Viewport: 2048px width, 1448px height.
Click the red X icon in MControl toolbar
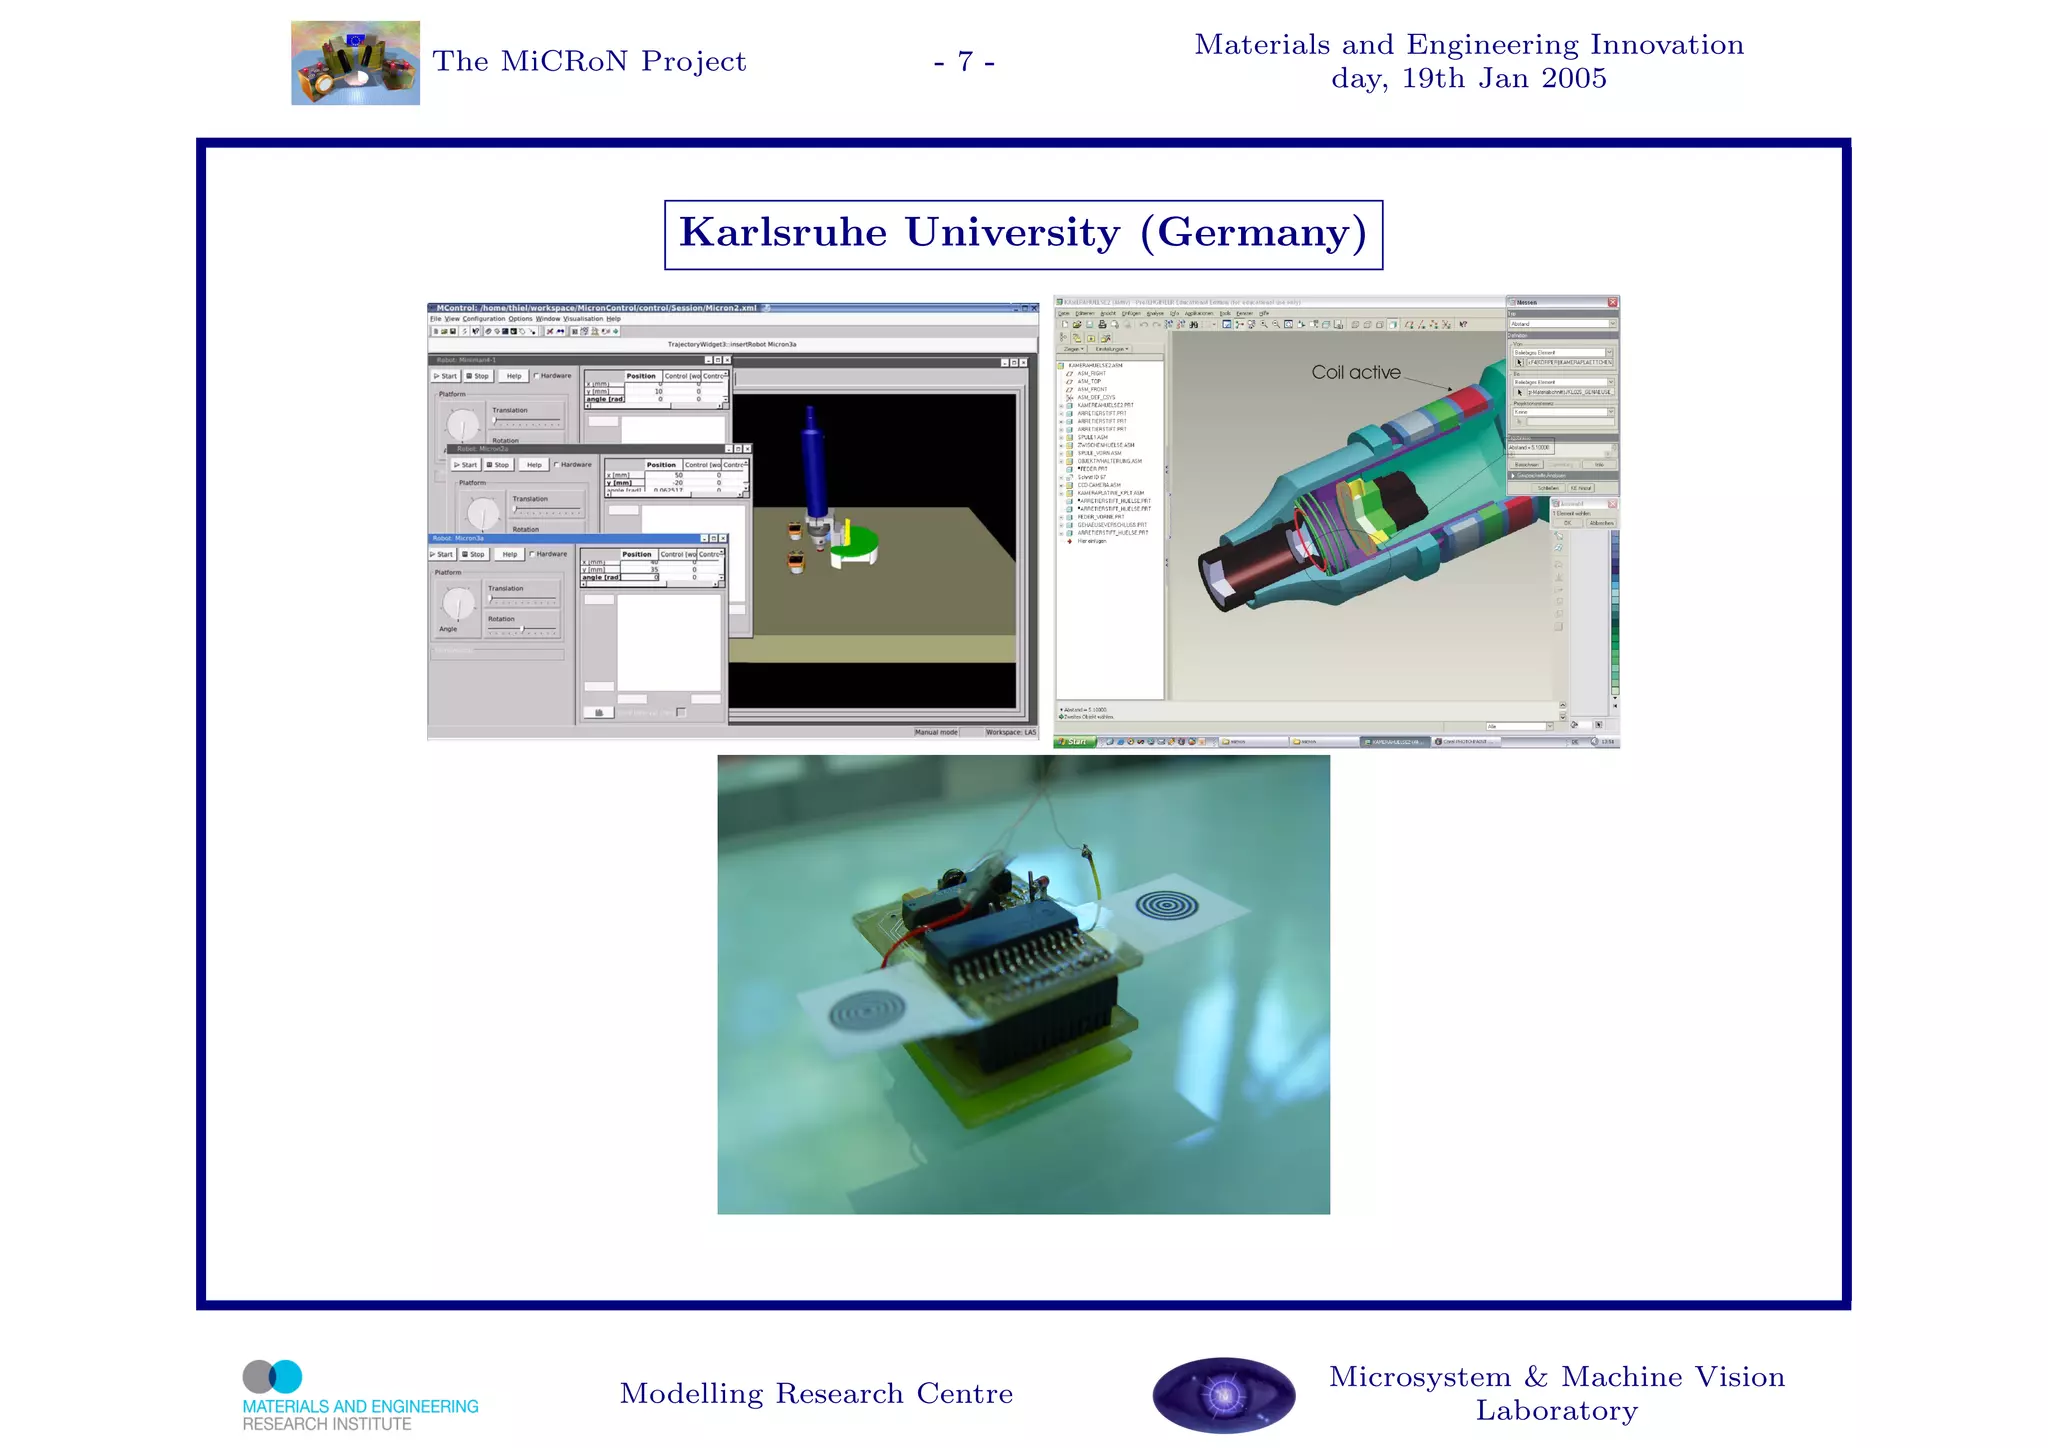click(x=549, y=331)
